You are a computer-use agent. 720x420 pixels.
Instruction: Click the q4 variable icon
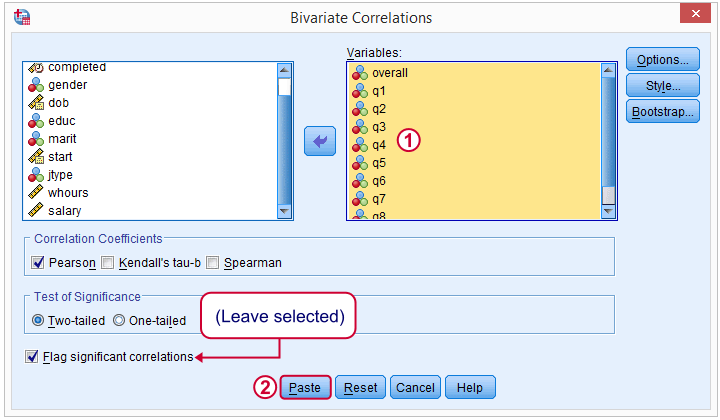[360, 145]
